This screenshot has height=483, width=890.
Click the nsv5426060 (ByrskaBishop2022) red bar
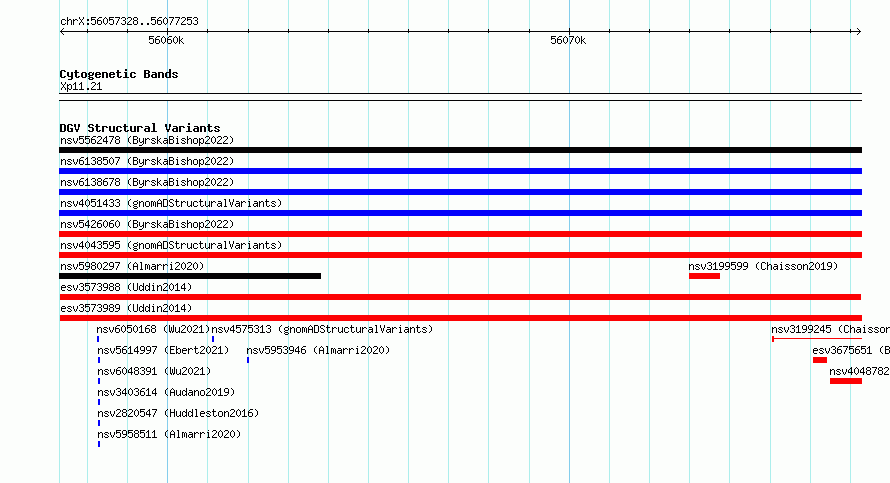(460, 234)
